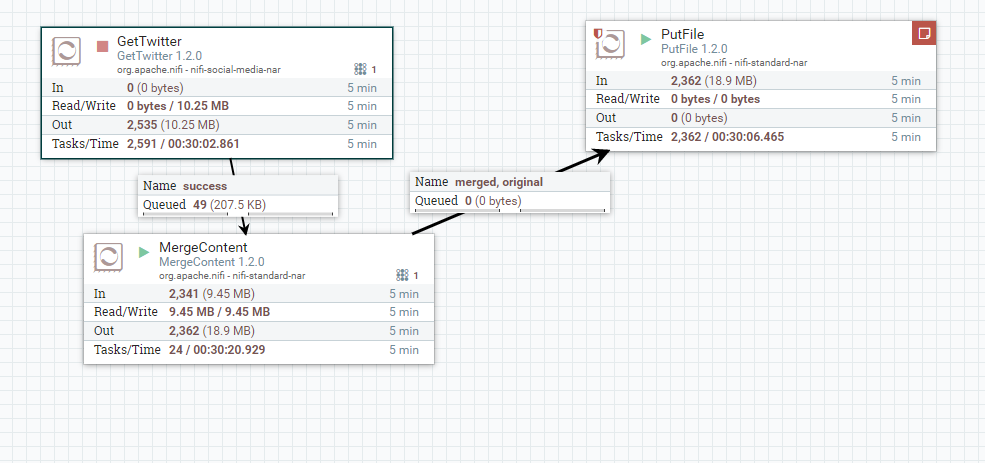Click PutFile Read/Write 0 bytes / 0 bytes
Screen dimensions: 985x463
(x=716, y=99)
